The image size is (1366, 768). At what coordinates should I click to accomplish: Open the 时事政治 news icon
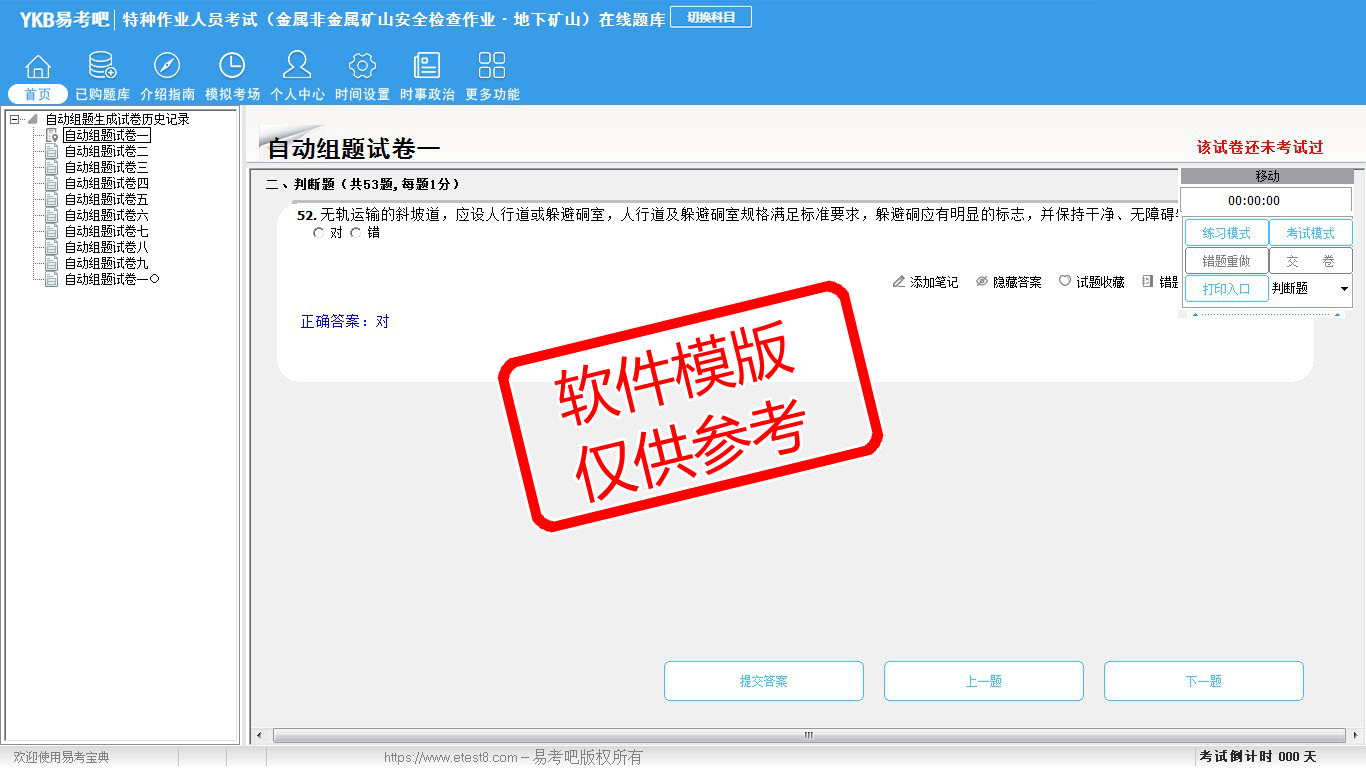427,68
